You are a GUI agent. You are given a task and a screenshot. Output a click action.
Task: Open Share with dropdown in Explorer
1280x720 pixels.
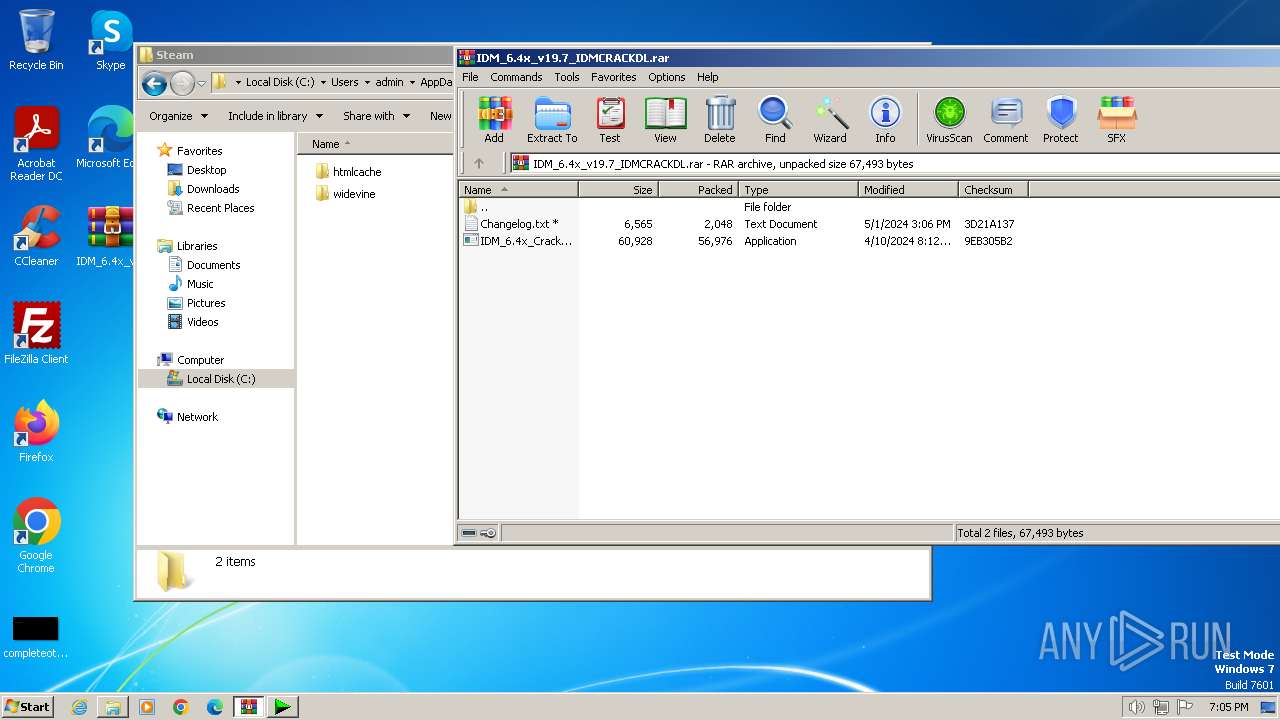click(x=376, y=116)
